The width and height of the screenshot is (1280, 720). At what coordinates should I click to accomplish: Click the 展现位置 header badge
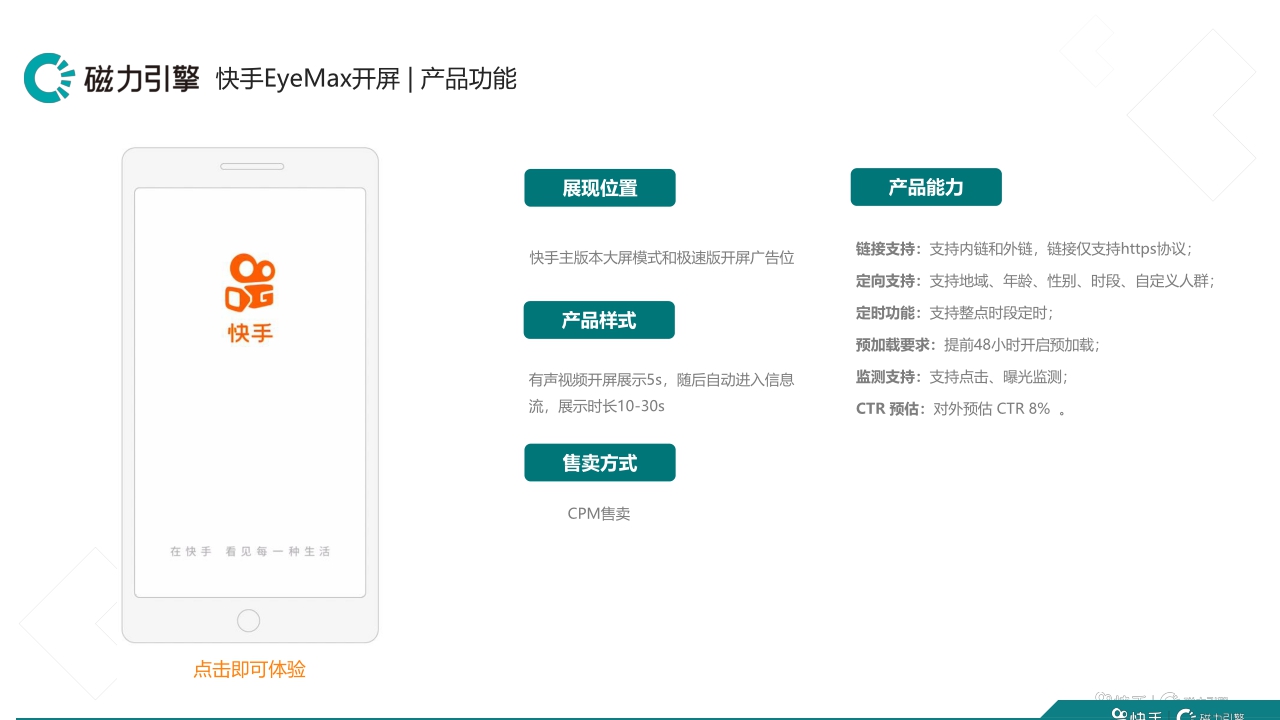click(599, 187)
